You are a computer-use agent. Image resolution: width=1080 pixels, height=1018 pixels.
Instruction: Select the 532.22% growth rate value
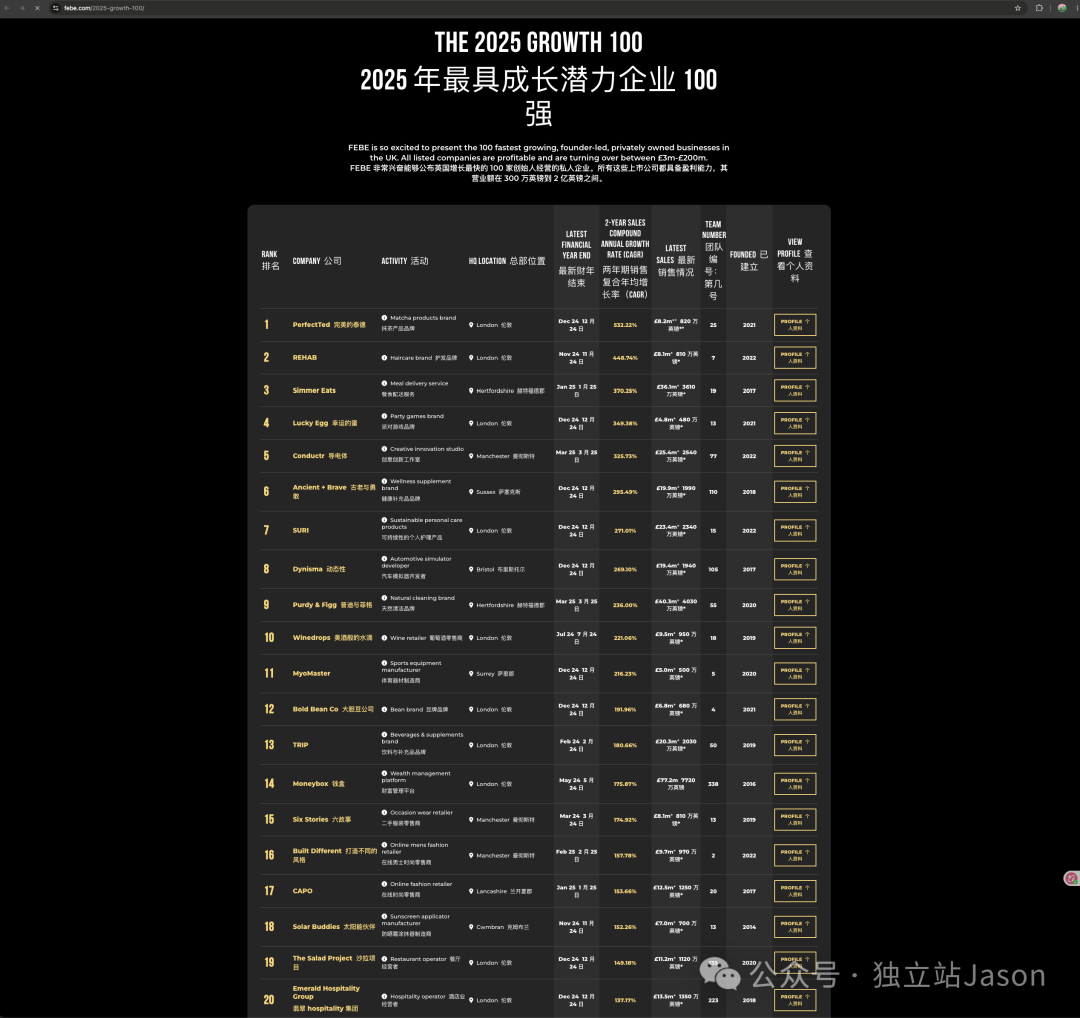coord(625,325)
